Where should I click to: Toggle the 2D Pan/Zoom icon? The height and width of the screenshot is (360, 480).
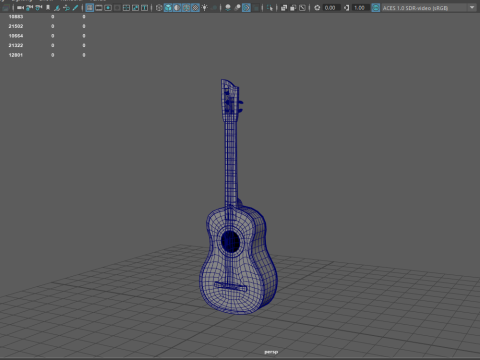pos(66,7)
